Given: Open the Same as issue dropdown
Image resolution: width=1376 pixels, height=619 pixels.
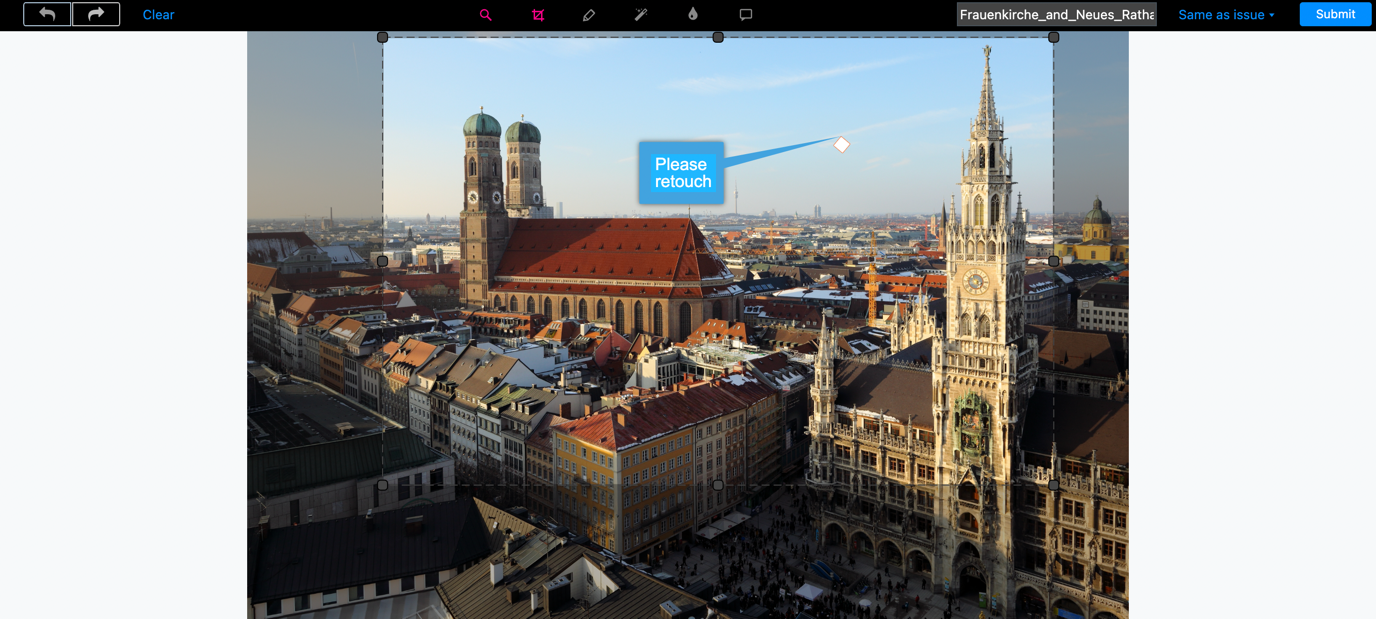Looking at the screenshot, I should tap(1224, 14).
